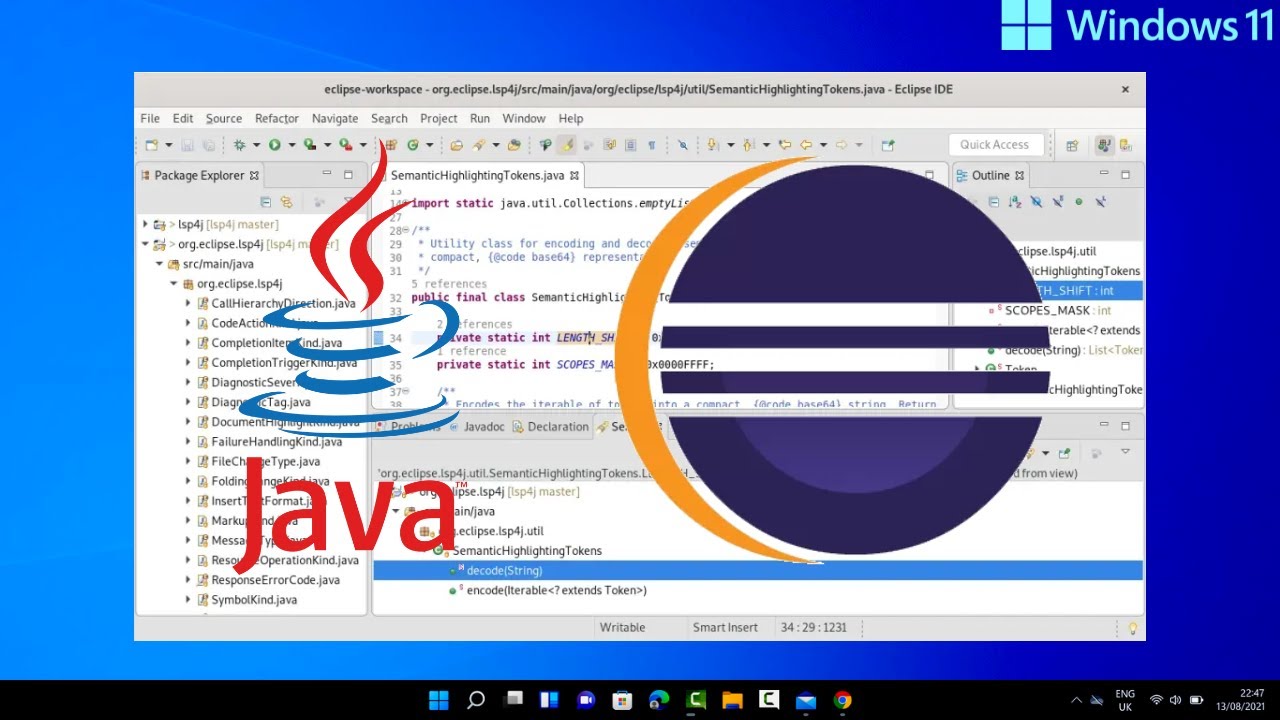The width and height of the screenshot is (1280, 720).
Task: Click the Smart Insert status bar entry
Action: 727,627
